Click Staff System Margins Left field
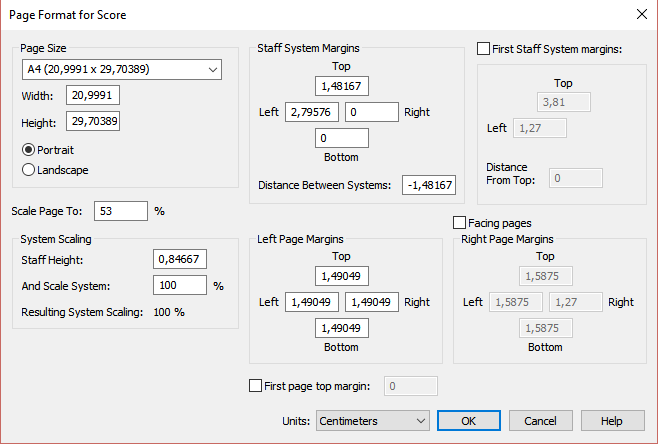This screenshot has height=446, width=658. tap(313, 112)
